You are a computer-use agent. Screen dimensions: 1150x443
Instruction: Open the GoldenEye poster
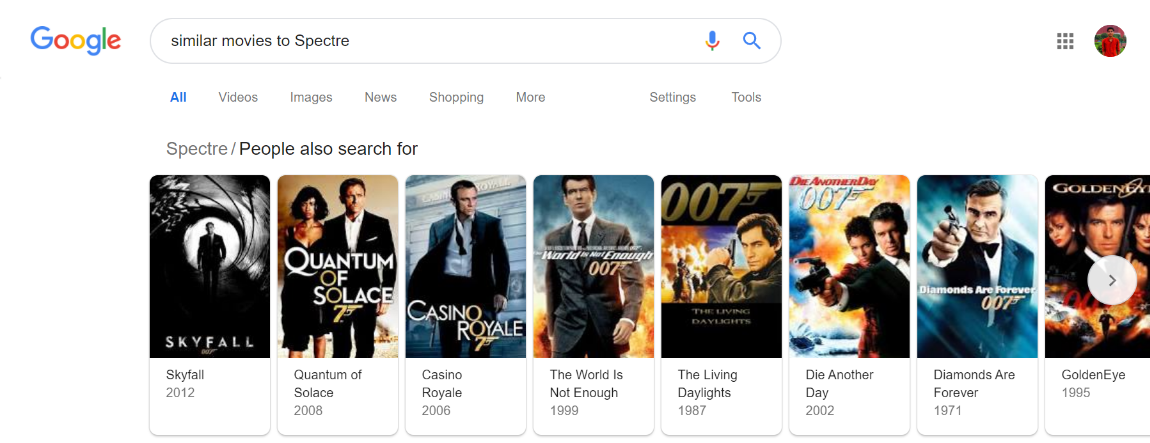click(x=1097, y=266)
